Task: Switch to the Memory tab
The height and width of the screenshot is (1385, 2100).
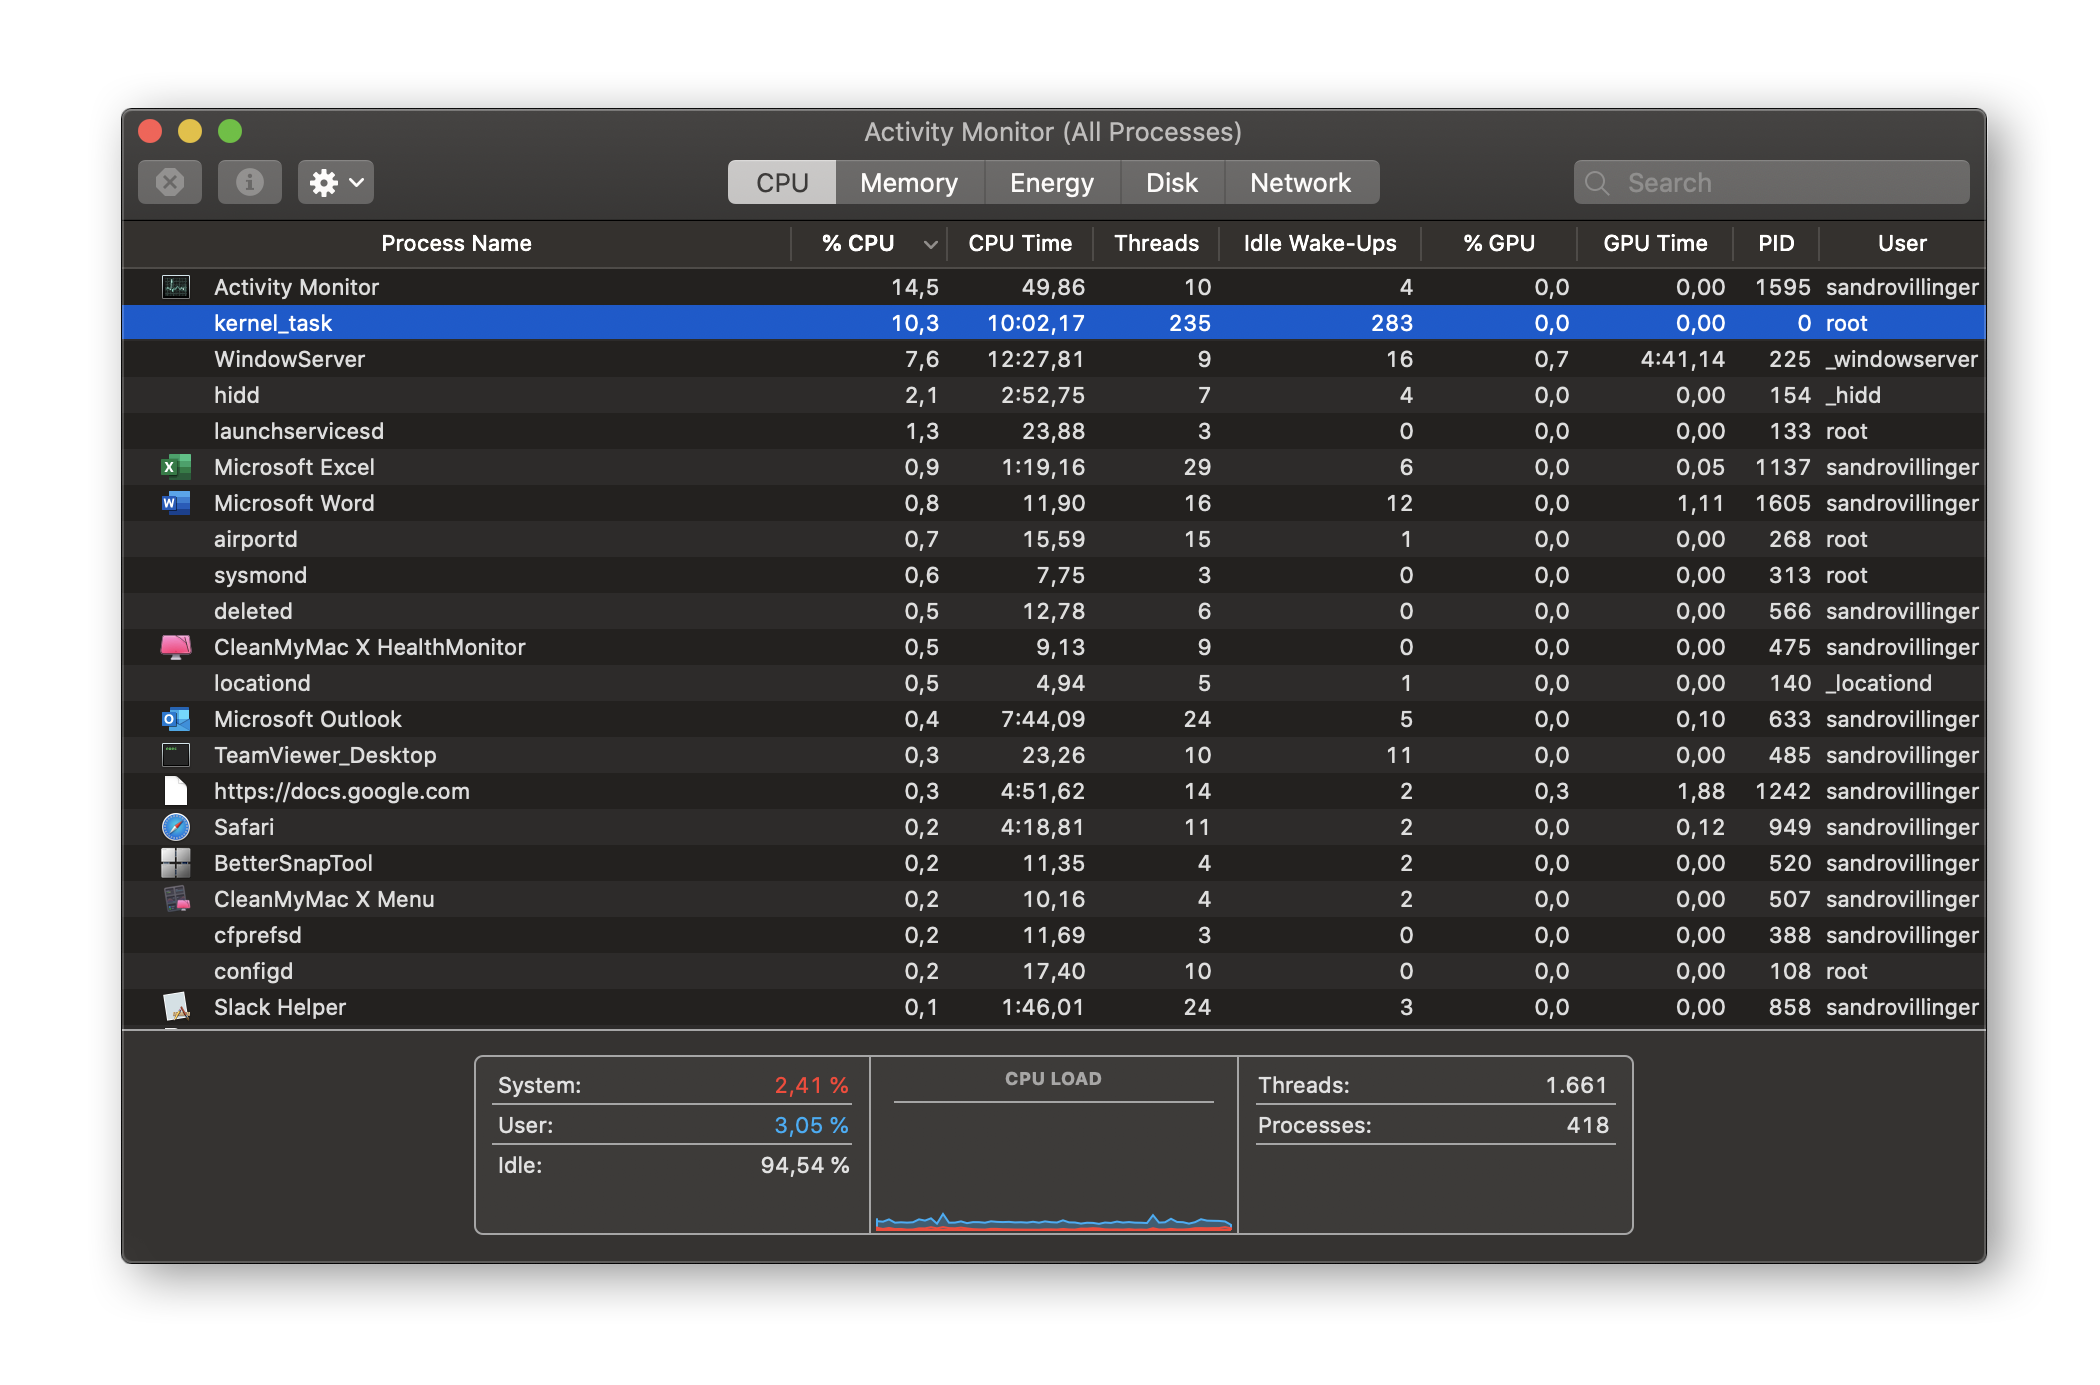Action: (908, 182)
